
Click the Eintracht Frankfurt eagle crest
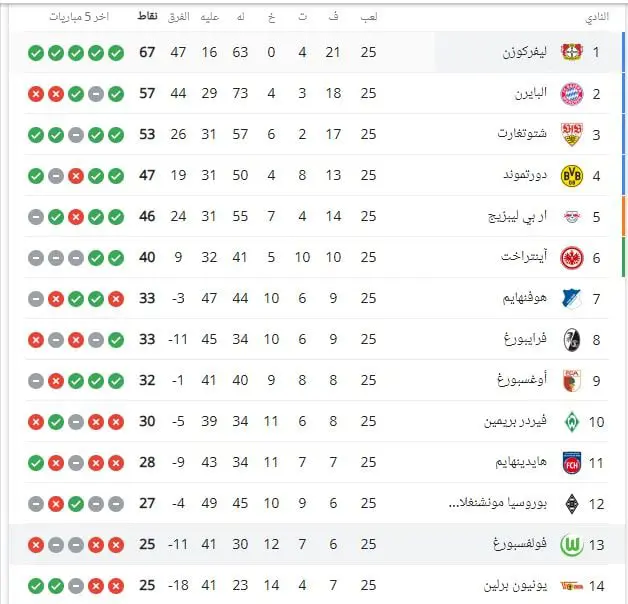(x=572, y=258)
